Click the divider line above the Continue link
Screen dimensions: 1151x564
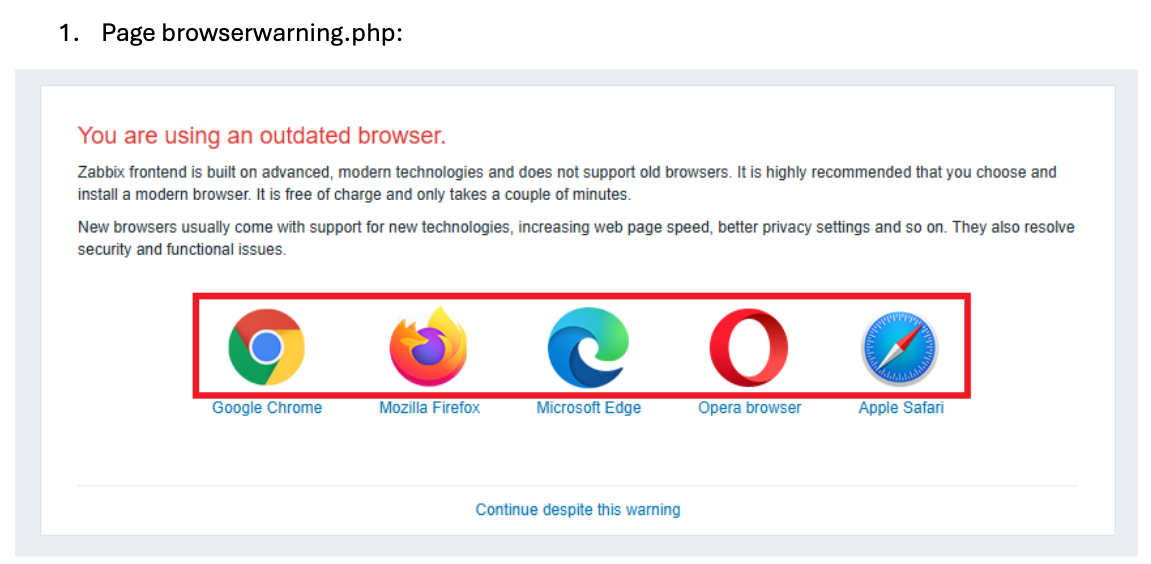(x=578, y=485)
